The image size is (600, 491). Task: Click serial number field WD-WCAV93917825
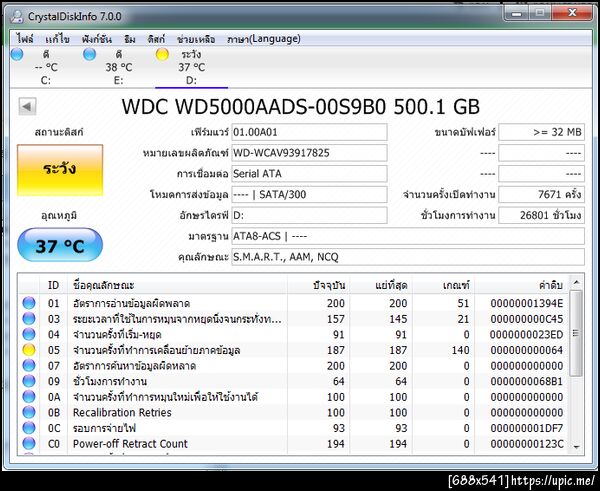[309, 153]
